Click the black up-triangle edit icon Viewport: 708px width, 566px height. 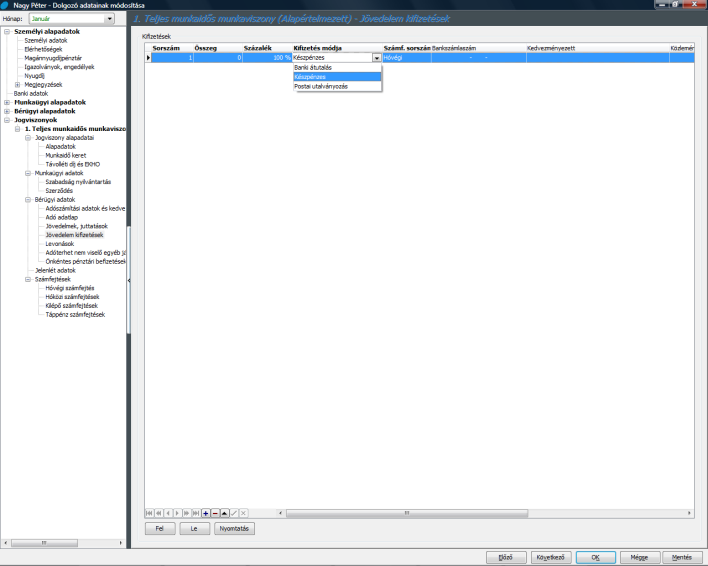(x=224, y=513)
